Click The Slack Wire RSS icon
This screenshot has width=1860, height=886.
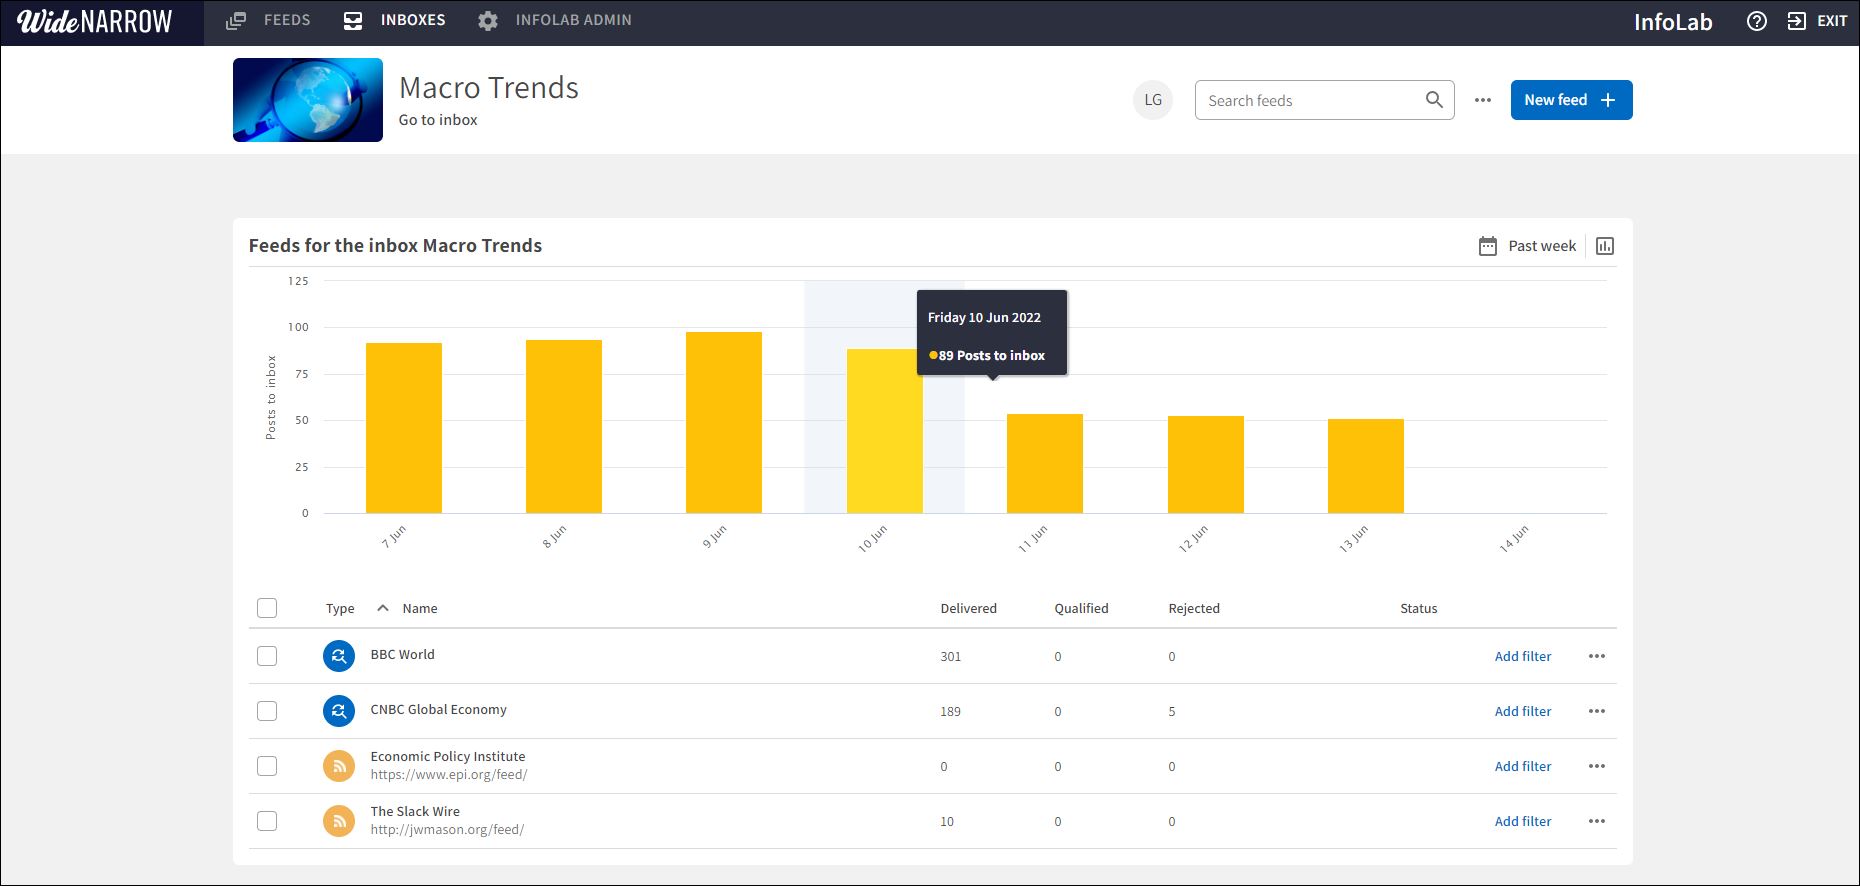click(x=339, y=821)
